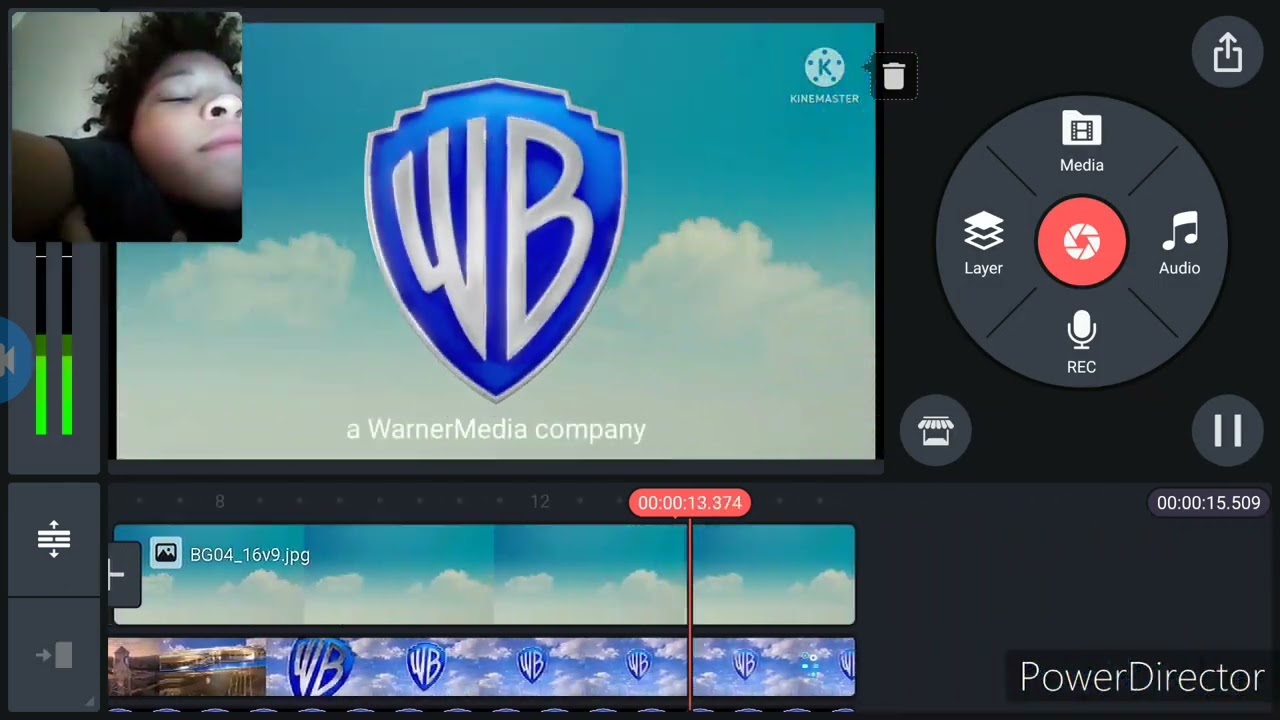Jump to end of clip
Screen dimensions: 1280x720
54,656
